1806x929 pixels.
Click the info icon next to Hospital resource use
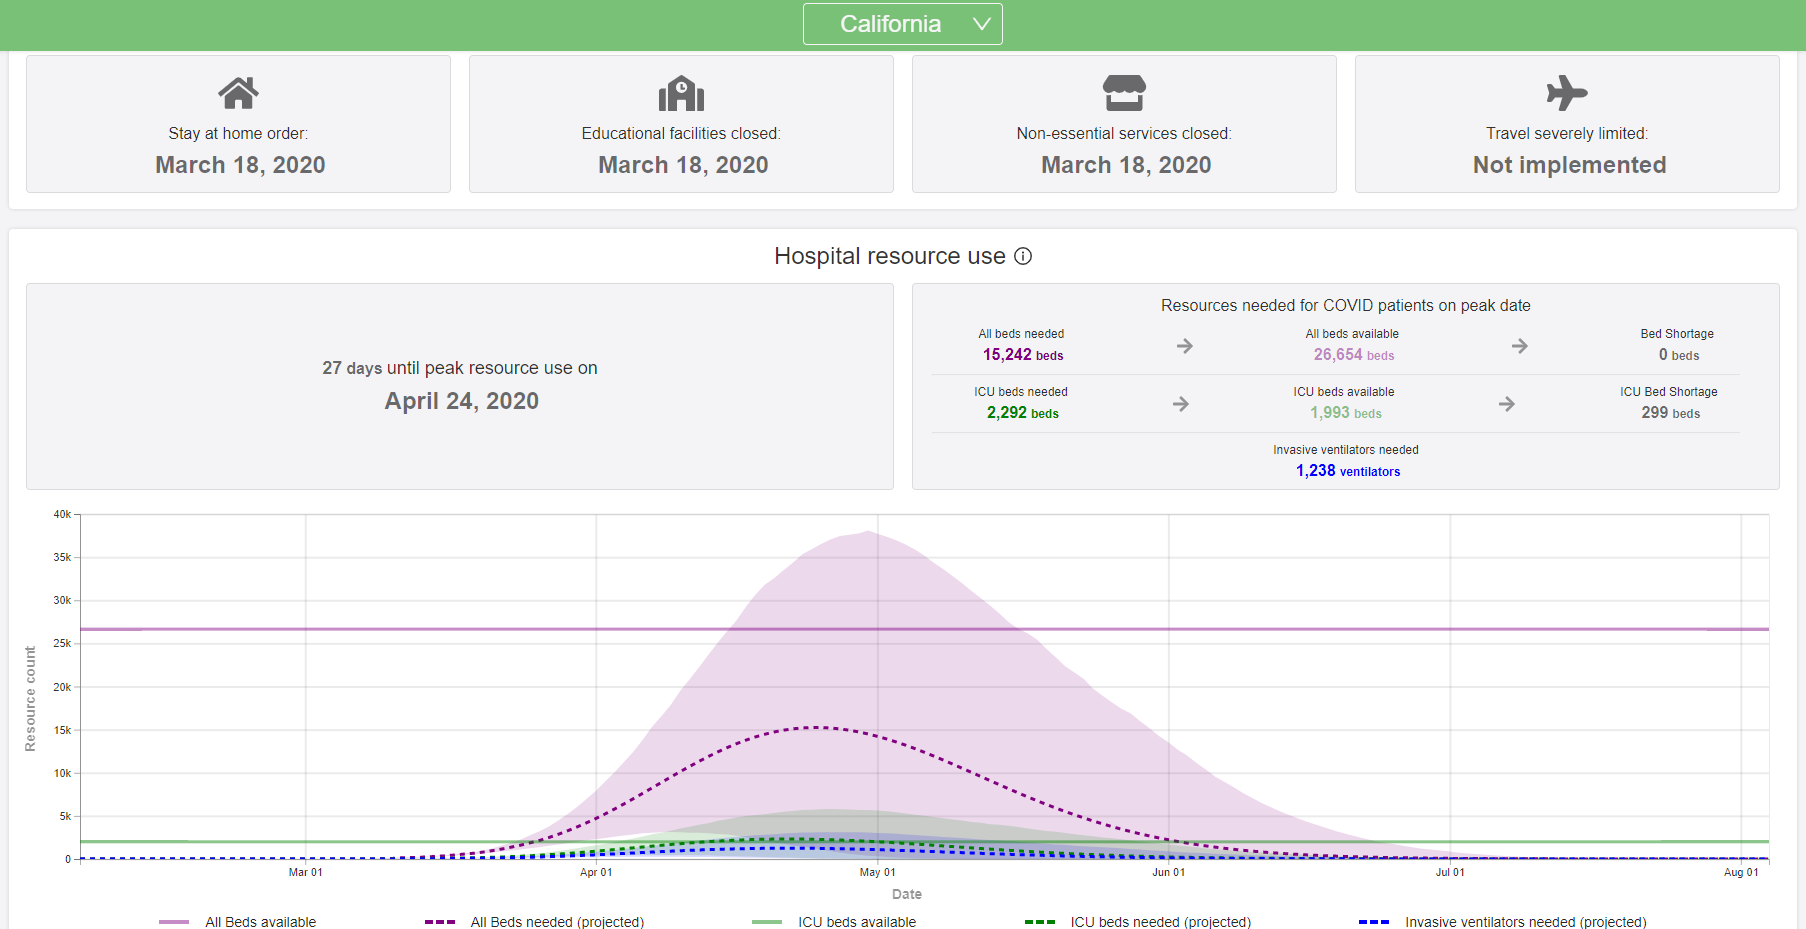pos(1023,256)
